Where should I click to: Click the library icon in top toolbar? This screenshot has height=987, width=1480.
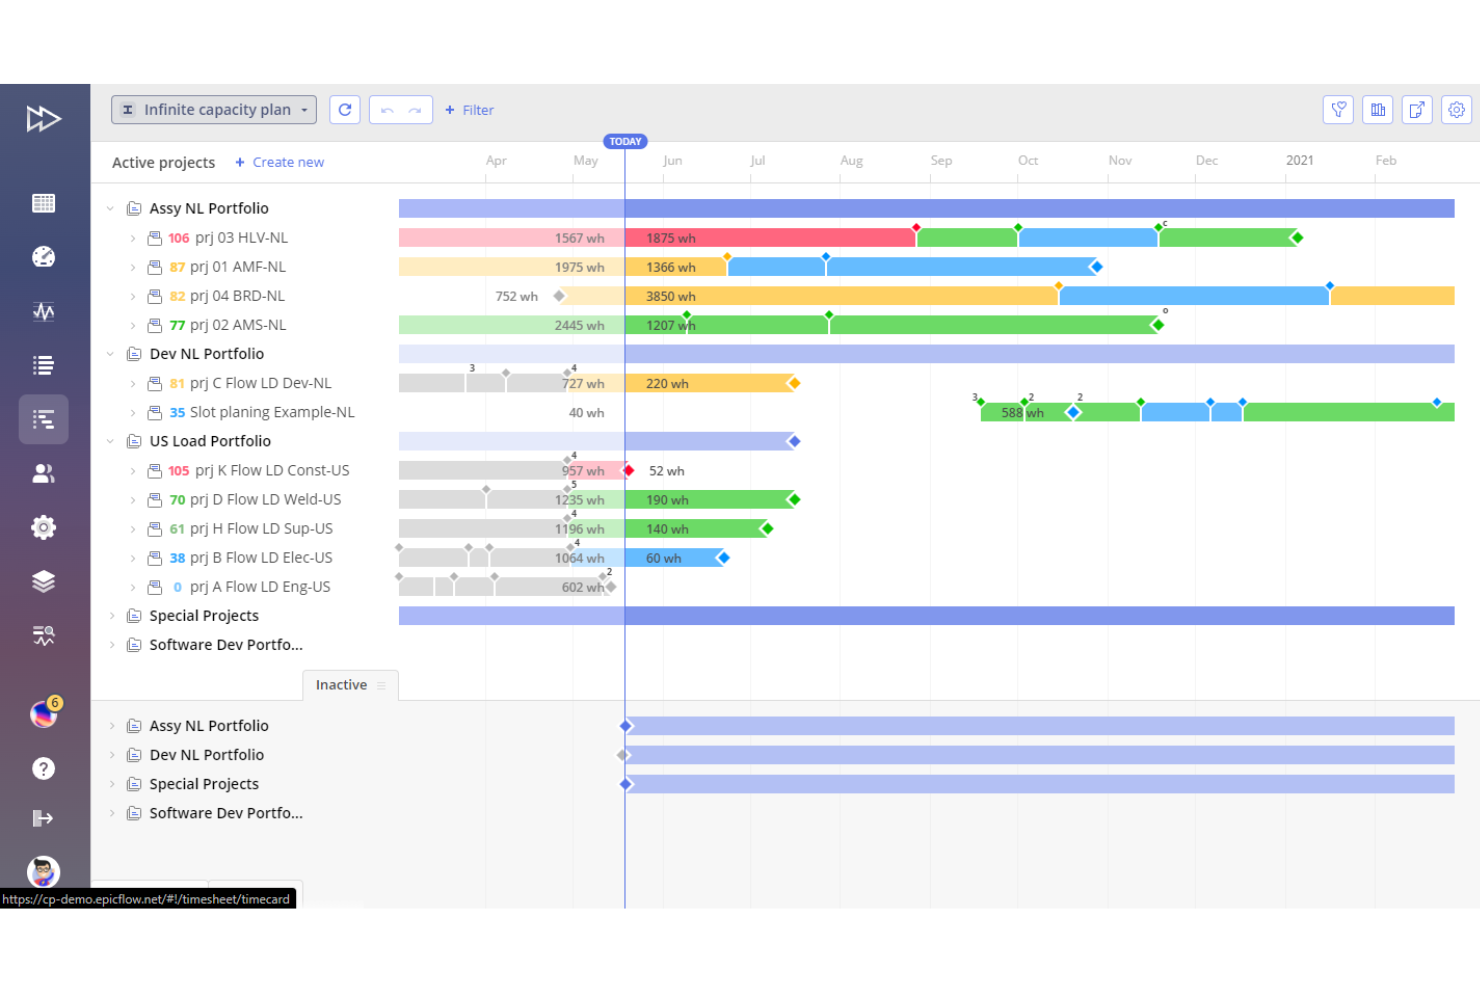(x=1377, y=110)
